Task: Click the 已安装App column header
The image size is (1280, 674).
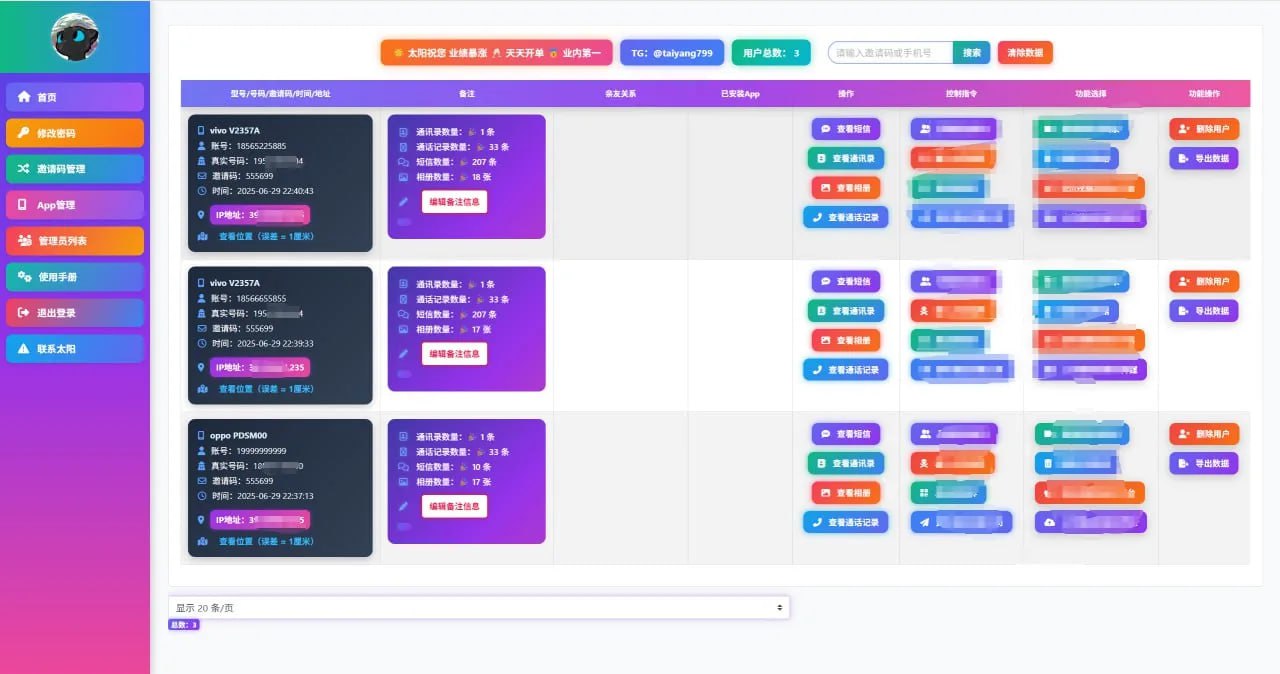Action: 740,93
